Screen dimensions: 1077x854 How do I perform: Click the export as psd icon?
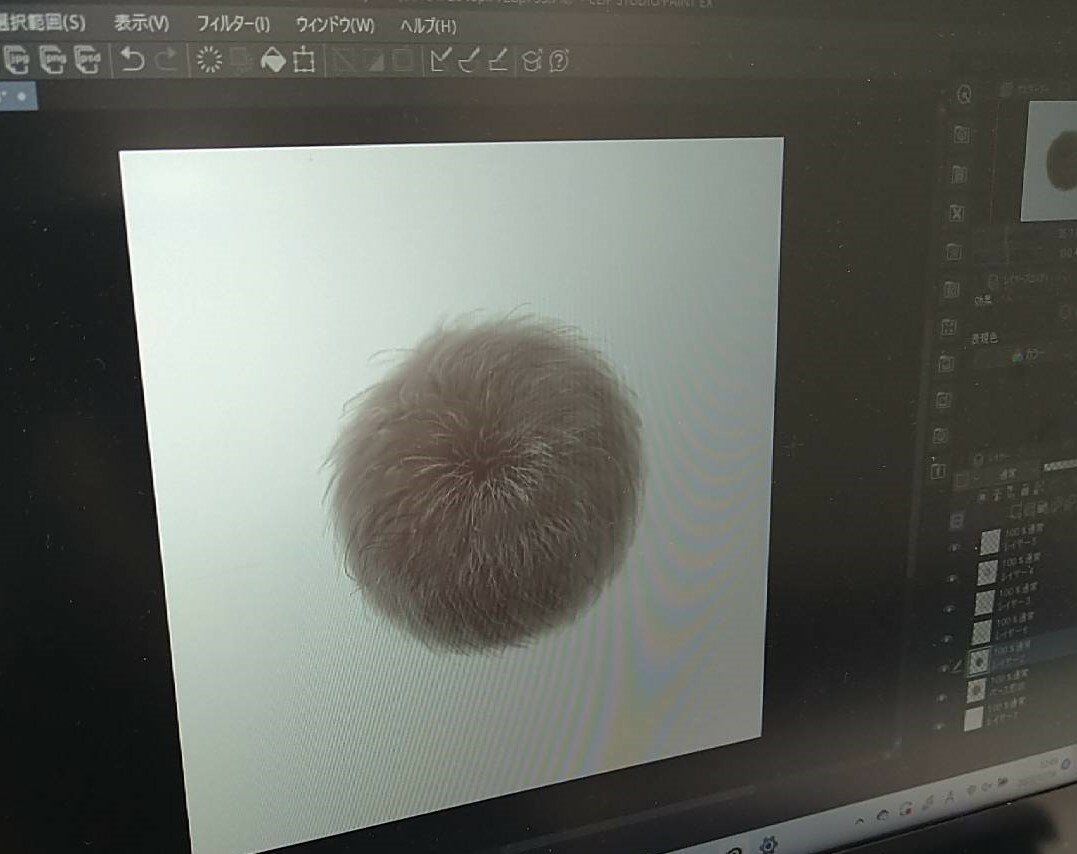click(87, 60)
